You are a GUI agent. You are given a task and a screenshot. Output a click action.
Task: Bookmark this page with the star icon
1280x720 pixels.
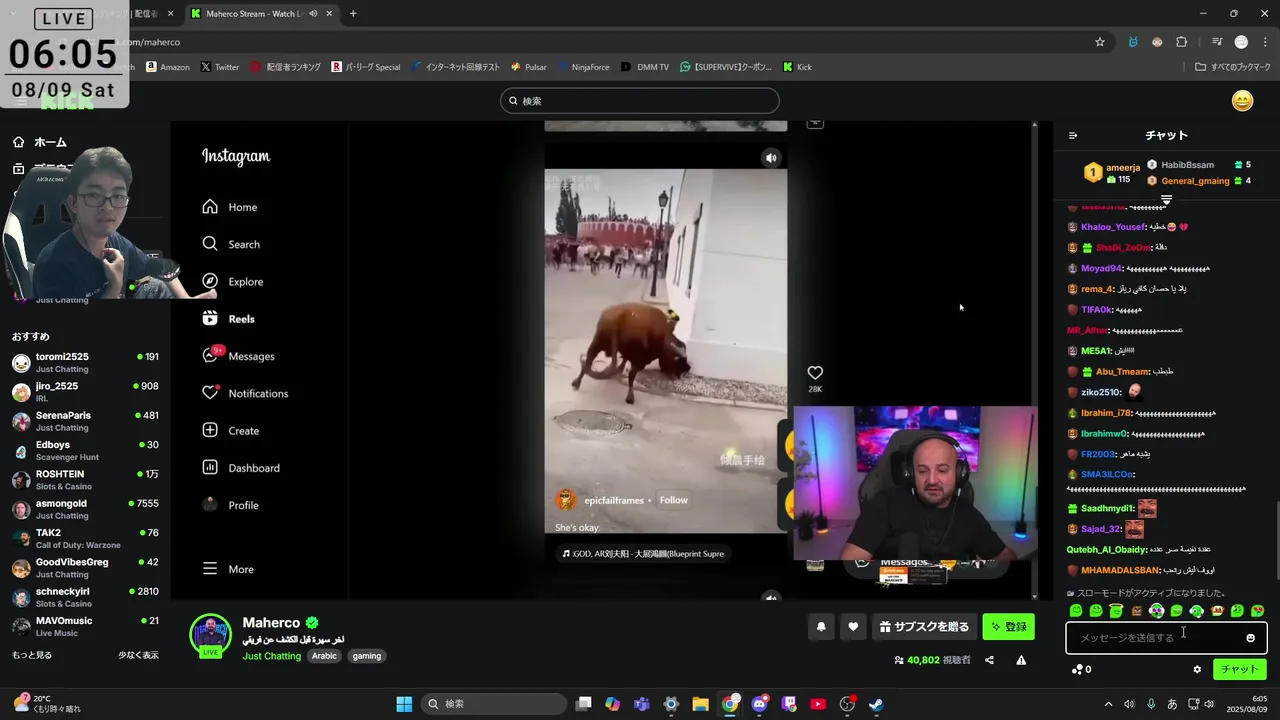click(1100, 42)
